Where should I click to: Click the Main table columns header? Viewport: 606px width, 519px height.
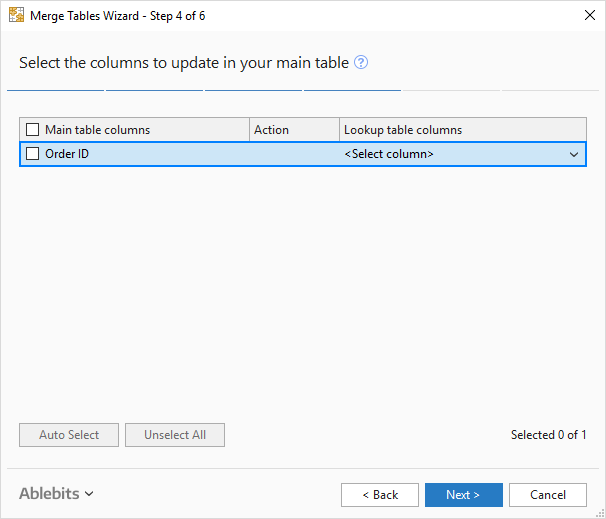[x=97, y=130]
